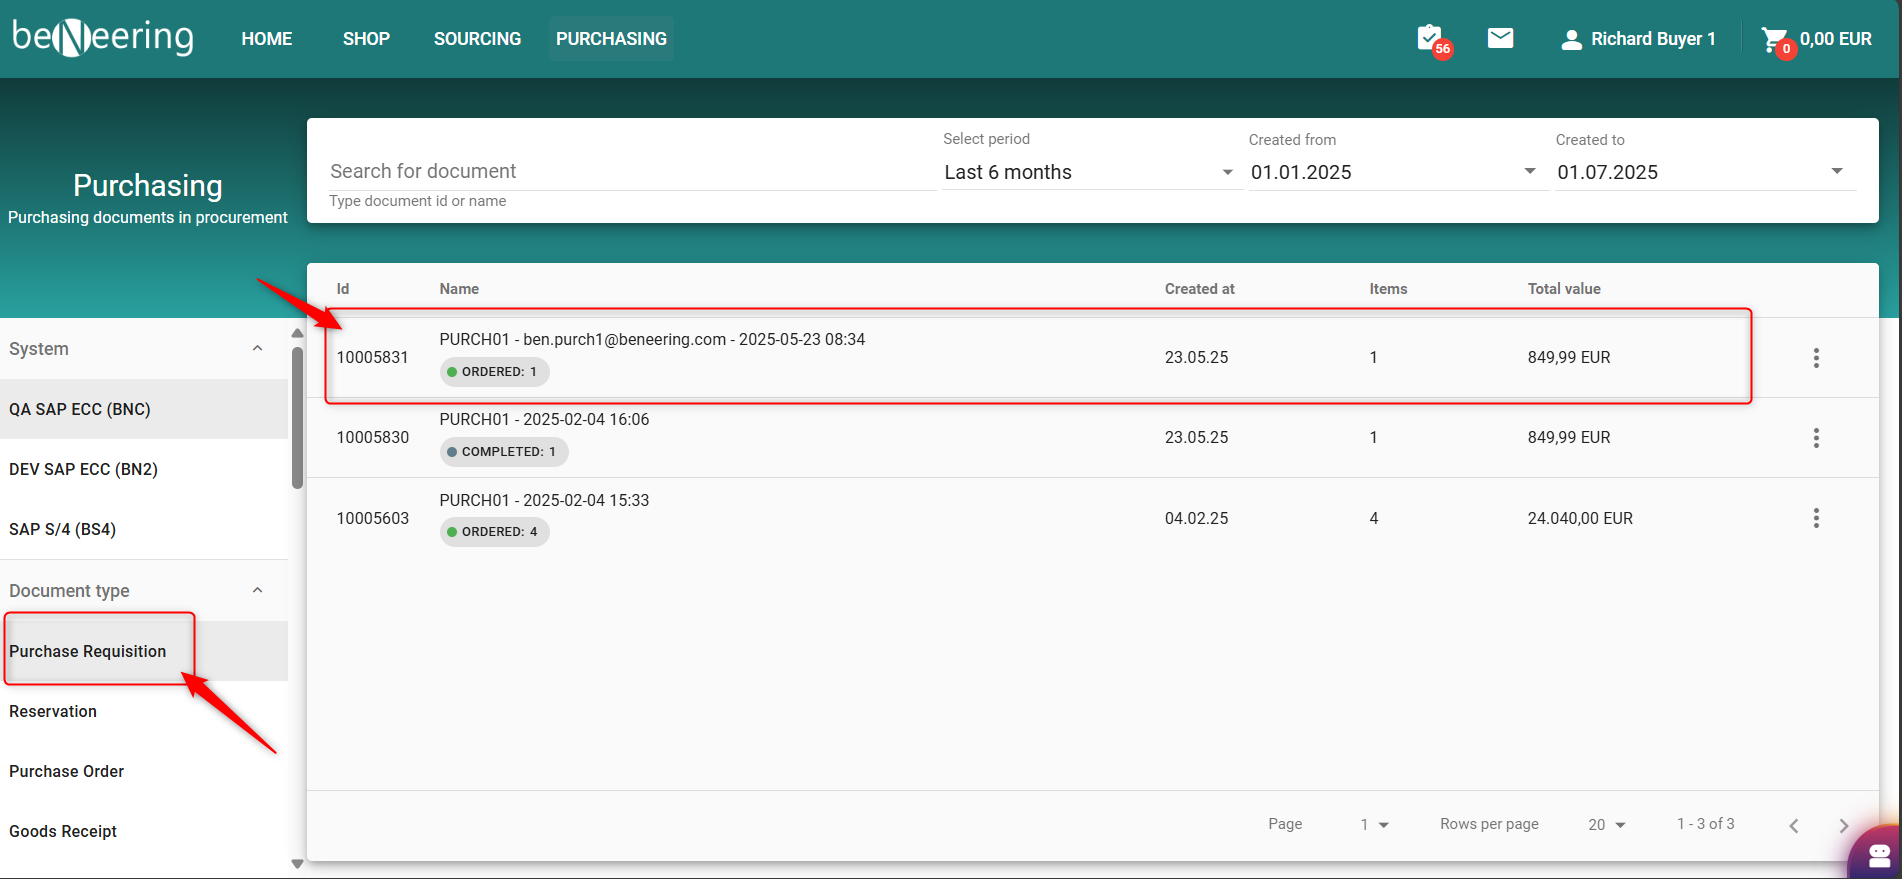
Task: Go to next page of results
Action: tap(1843, 825)
